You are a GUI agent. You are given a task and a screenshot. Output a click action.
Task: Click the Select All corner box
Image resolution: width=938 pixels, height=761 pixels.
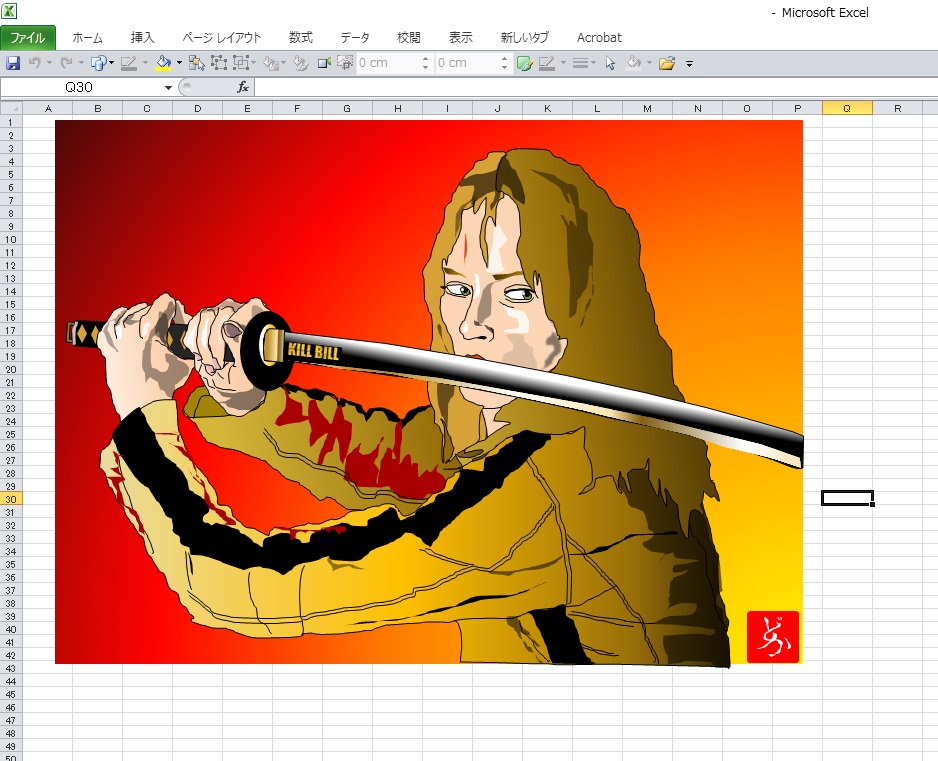pyautogui.click(x=11, y=108)
